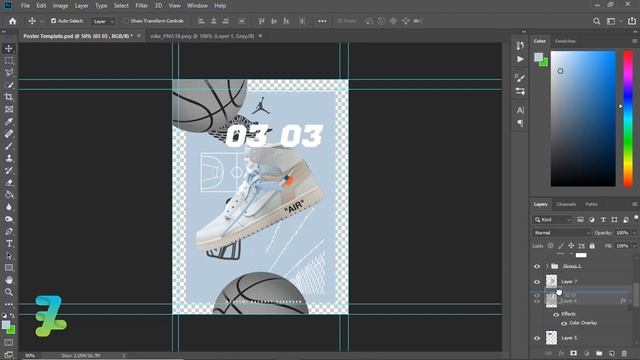
Task: Click the Layer 7 thumbnail
Action: pyautogui.click(x=551, y=281)
